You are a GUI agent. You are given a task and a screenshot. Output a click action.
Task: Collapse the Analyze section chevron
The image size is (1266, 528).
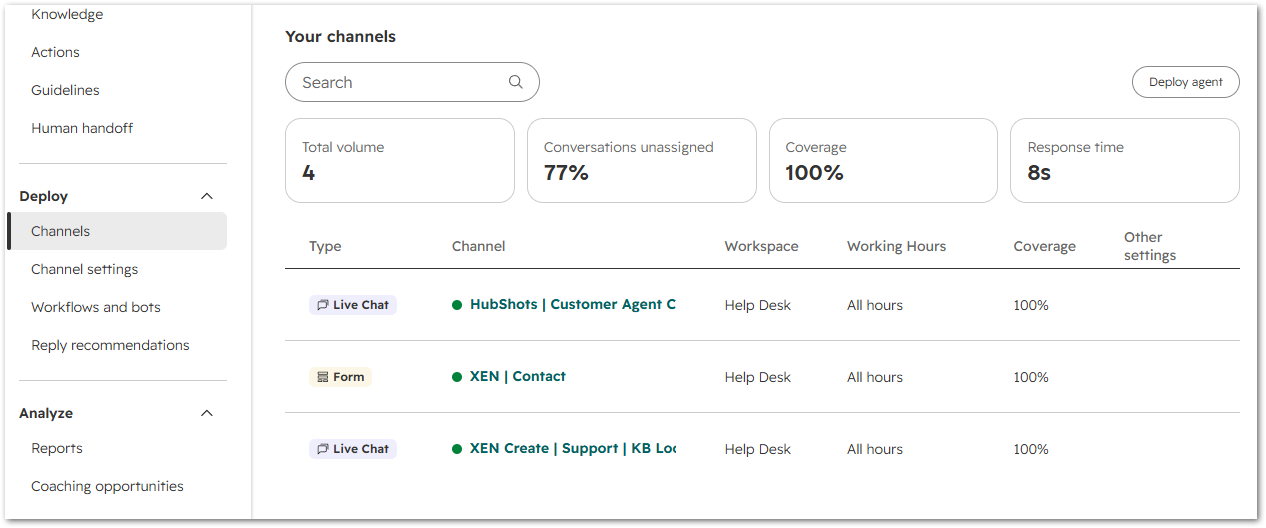coord(207,413)
